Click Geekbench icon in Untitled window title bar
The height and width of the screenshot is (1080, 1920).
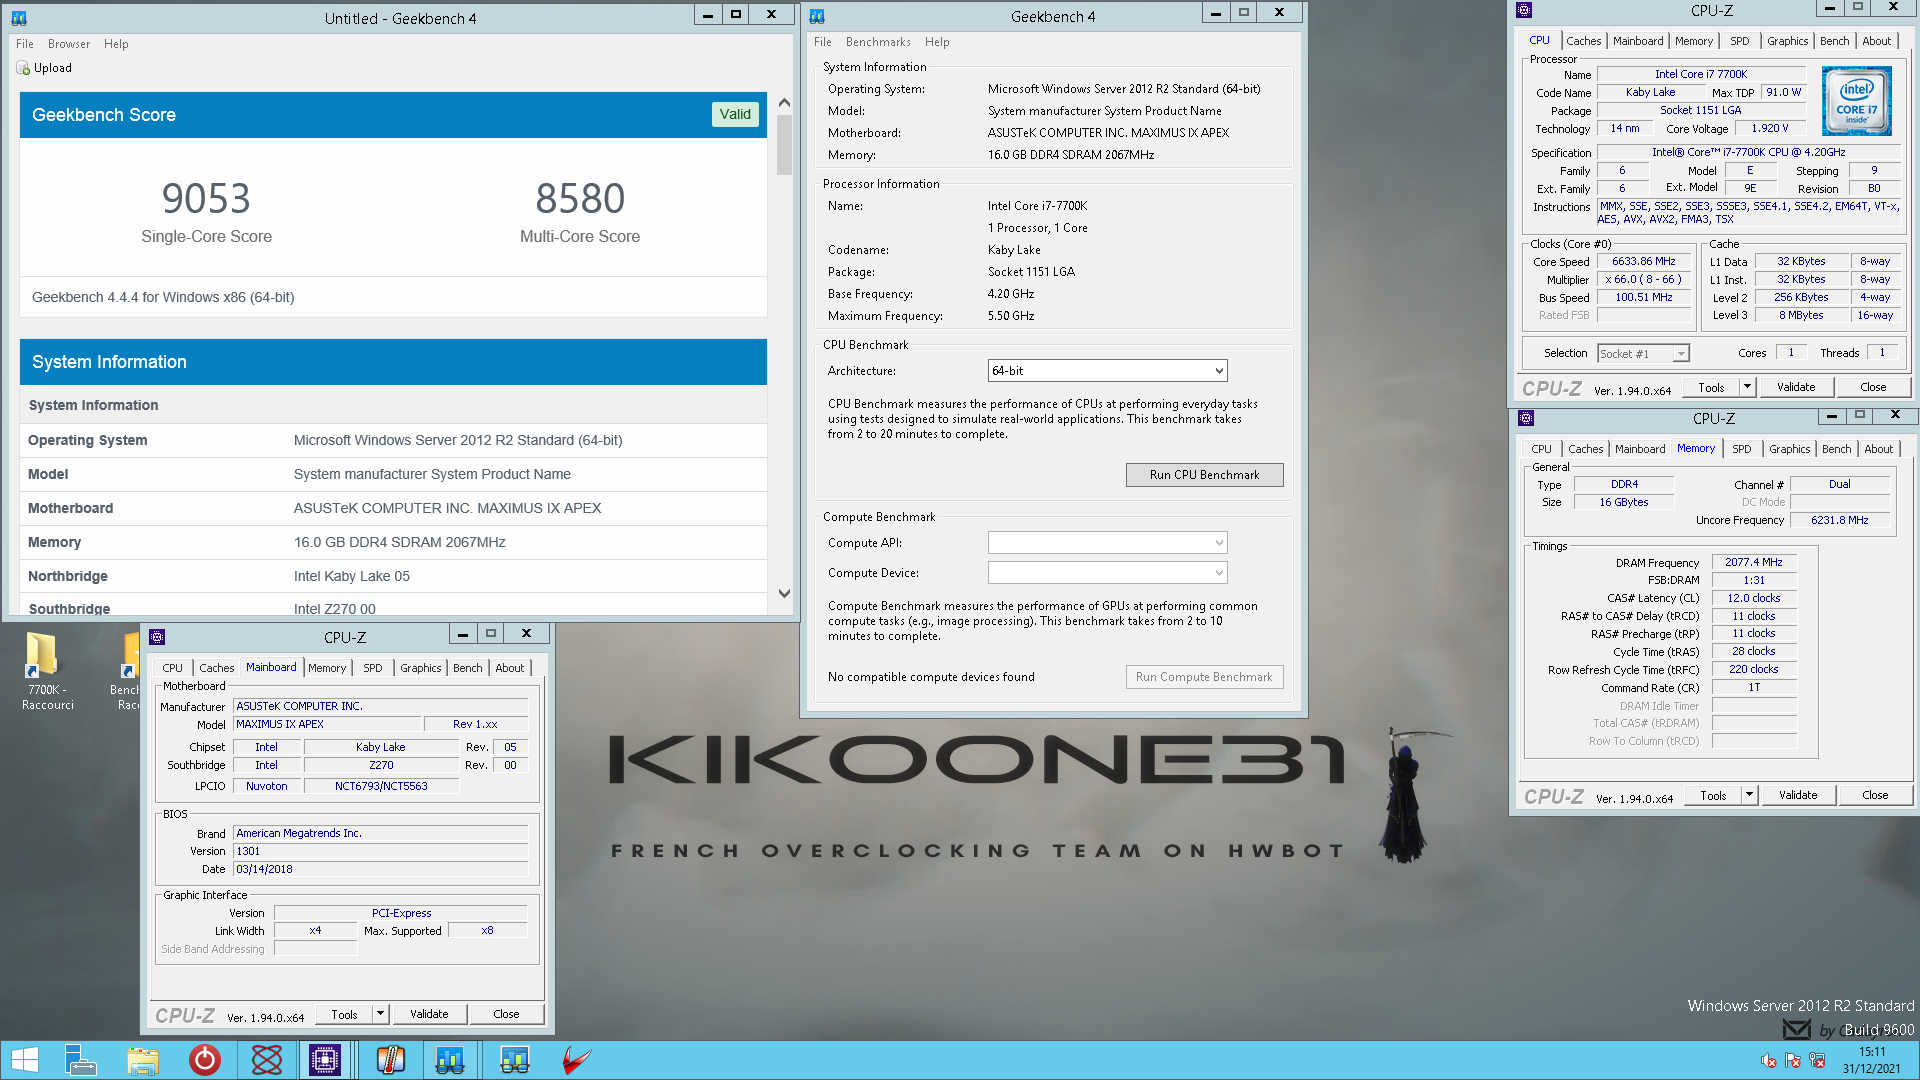click(19, 18)
